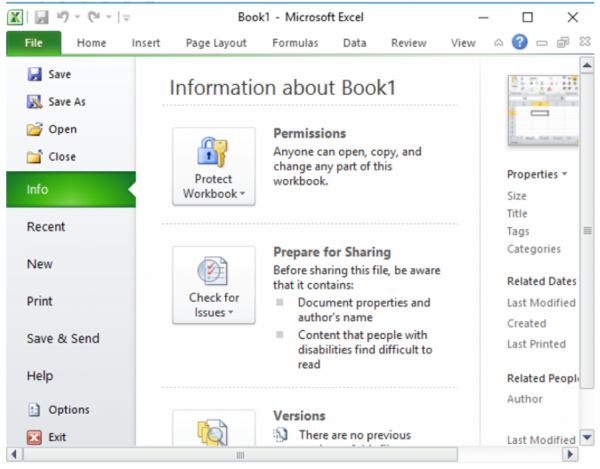Image resolution: width=600 pixels, height=469 pixels.
Task: Select the Info section in the sidebar
Action: pyautogui.click(x=71, y=189)
